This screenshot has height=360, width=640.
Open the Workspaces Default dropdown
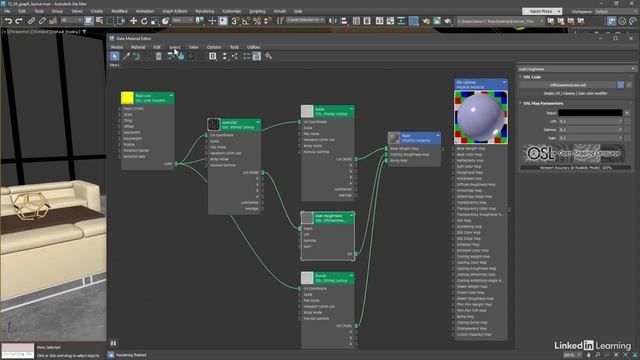pyautogui.click(x=616, y=11)
